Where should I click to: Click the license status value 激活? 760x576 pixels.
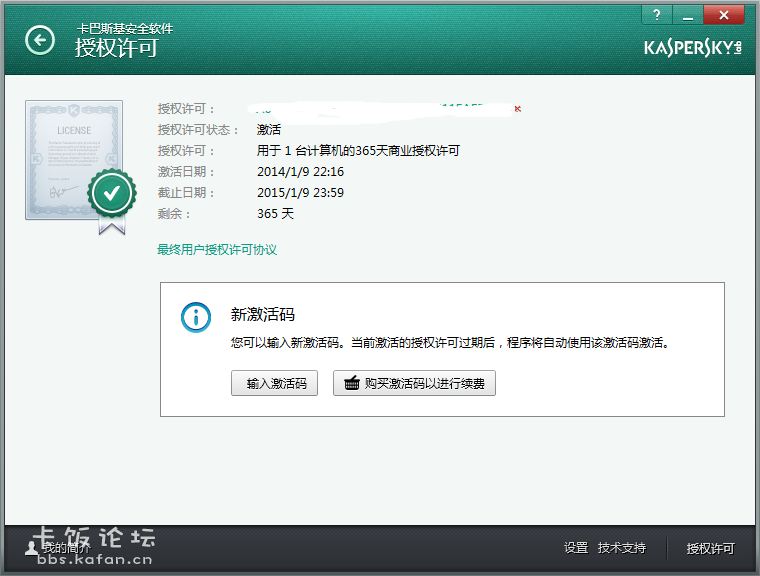click(269, 129)
